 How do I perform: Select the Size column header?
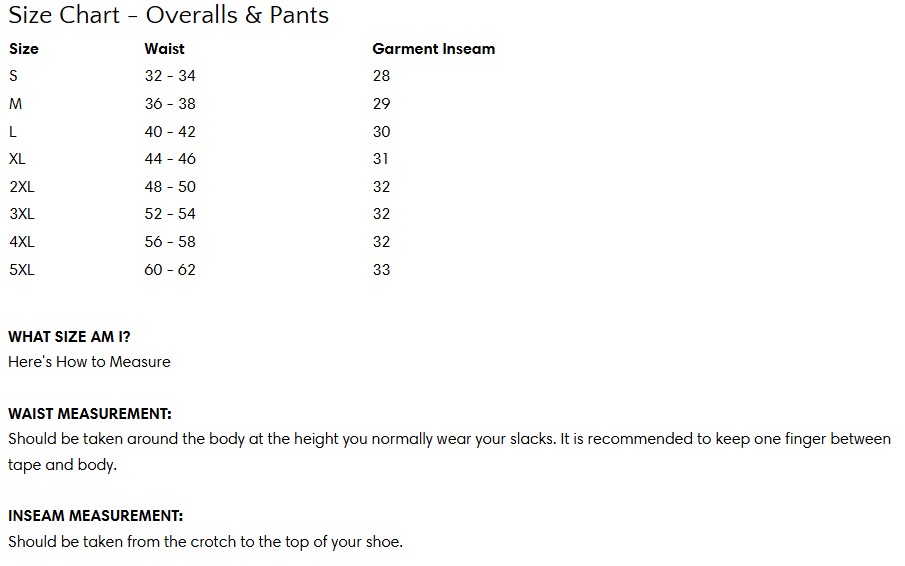pos(24,49)
